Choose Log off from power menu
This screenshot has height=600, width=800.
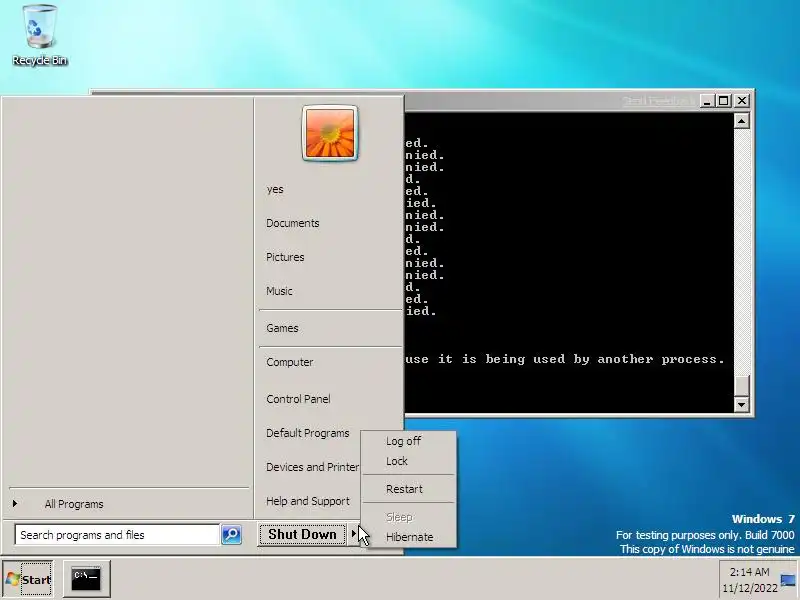click(403, 441)
